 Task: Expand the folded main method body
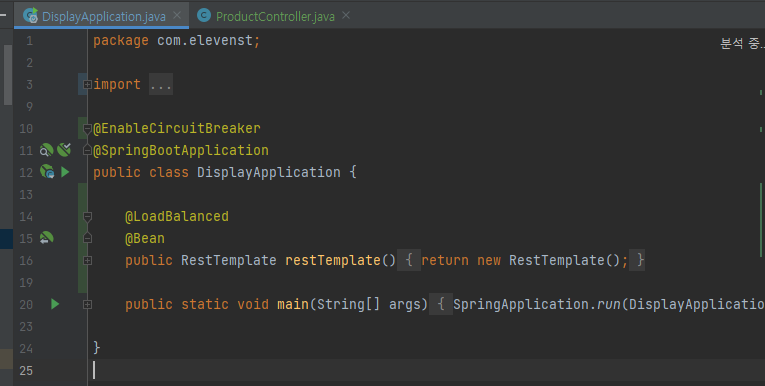click(87, 305)
